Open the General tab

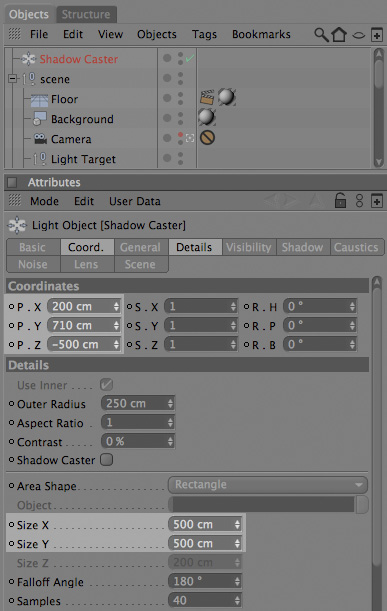point(140,247)
